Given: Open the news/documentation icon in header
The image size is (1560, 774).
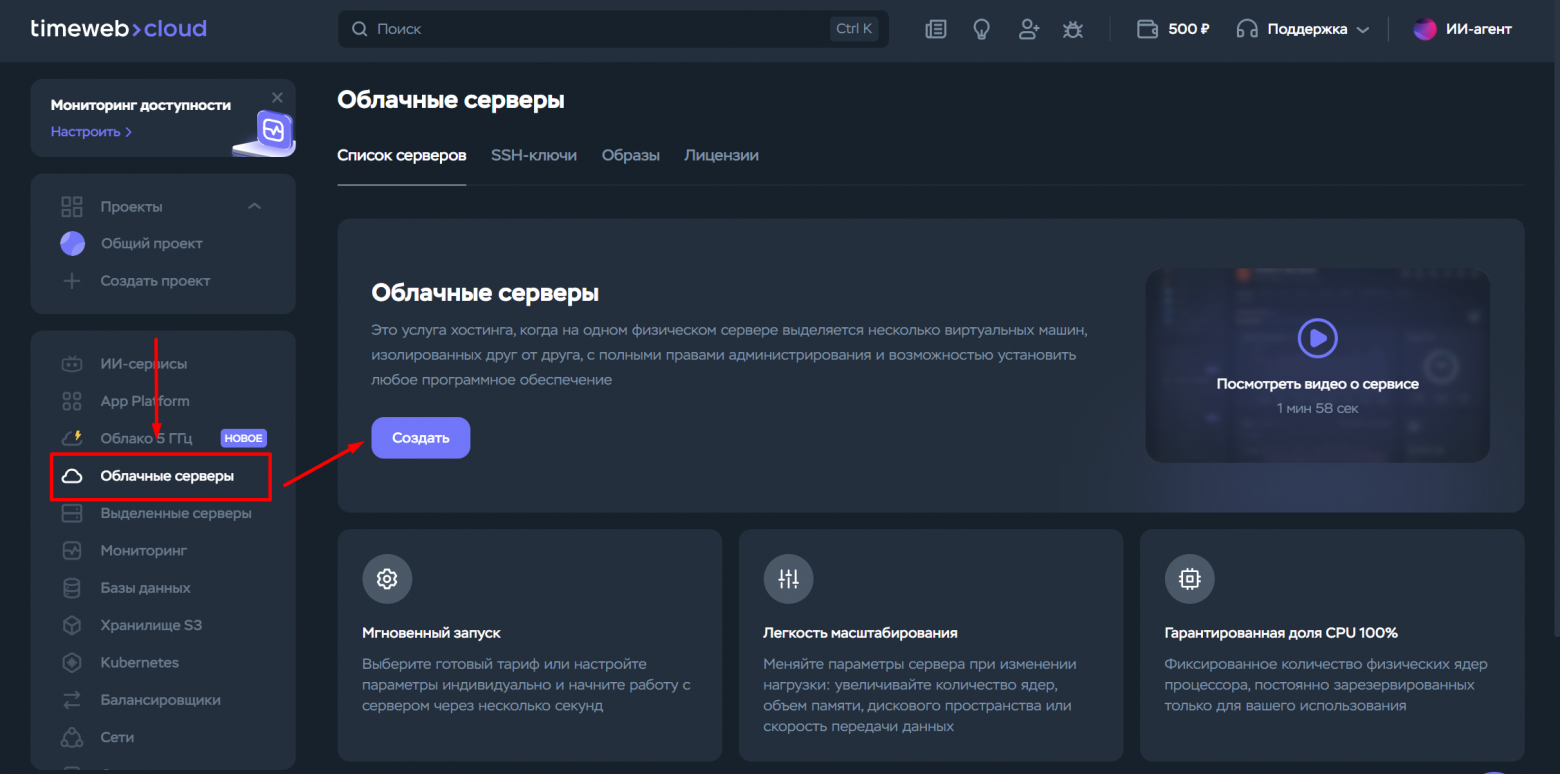Looking at the screenshot, I should (x=935, y=29).
